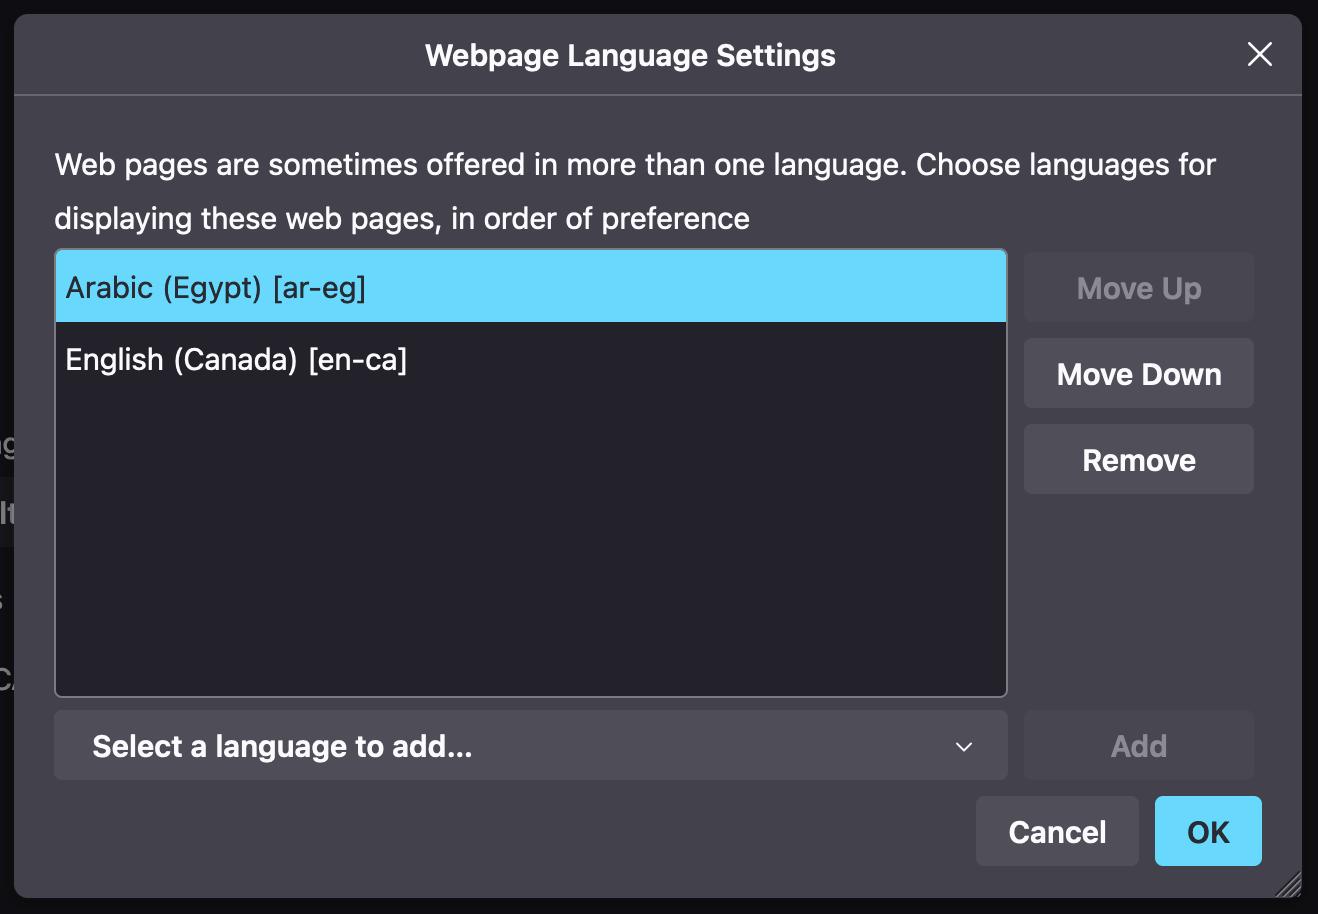Cancel the language settings changes
The image size is (1318, 914).
click(1057, 831)
